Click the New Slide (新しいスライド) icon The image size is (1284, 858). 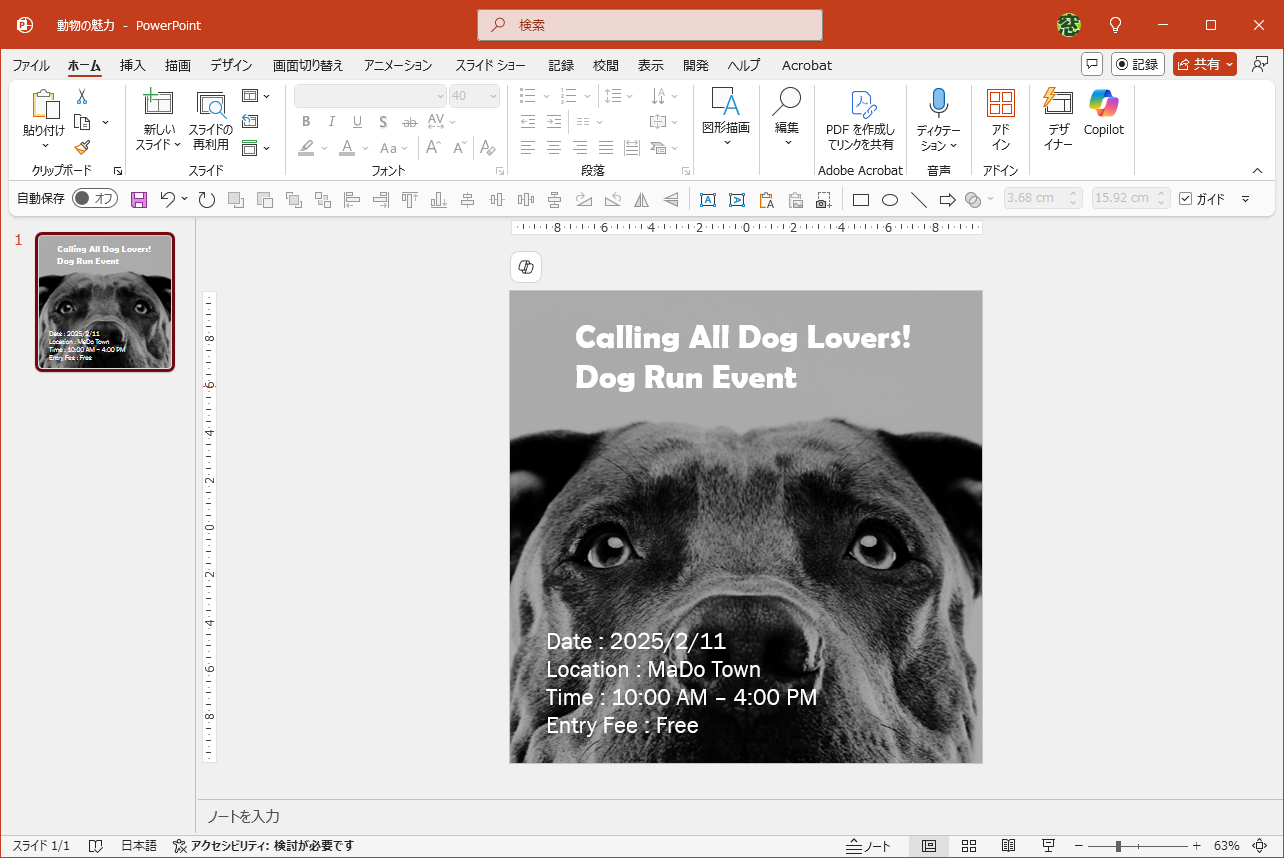158,103
